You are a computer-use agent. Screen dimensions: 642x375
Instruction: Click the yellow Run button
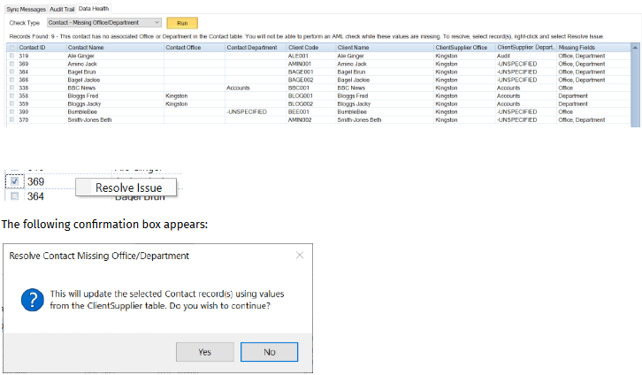pyautogui.click(x=182, y=23)
